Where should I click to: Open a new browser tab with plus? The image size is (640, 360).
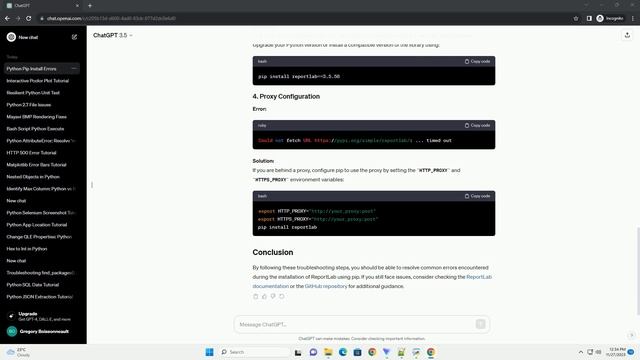tap(90, 6)
